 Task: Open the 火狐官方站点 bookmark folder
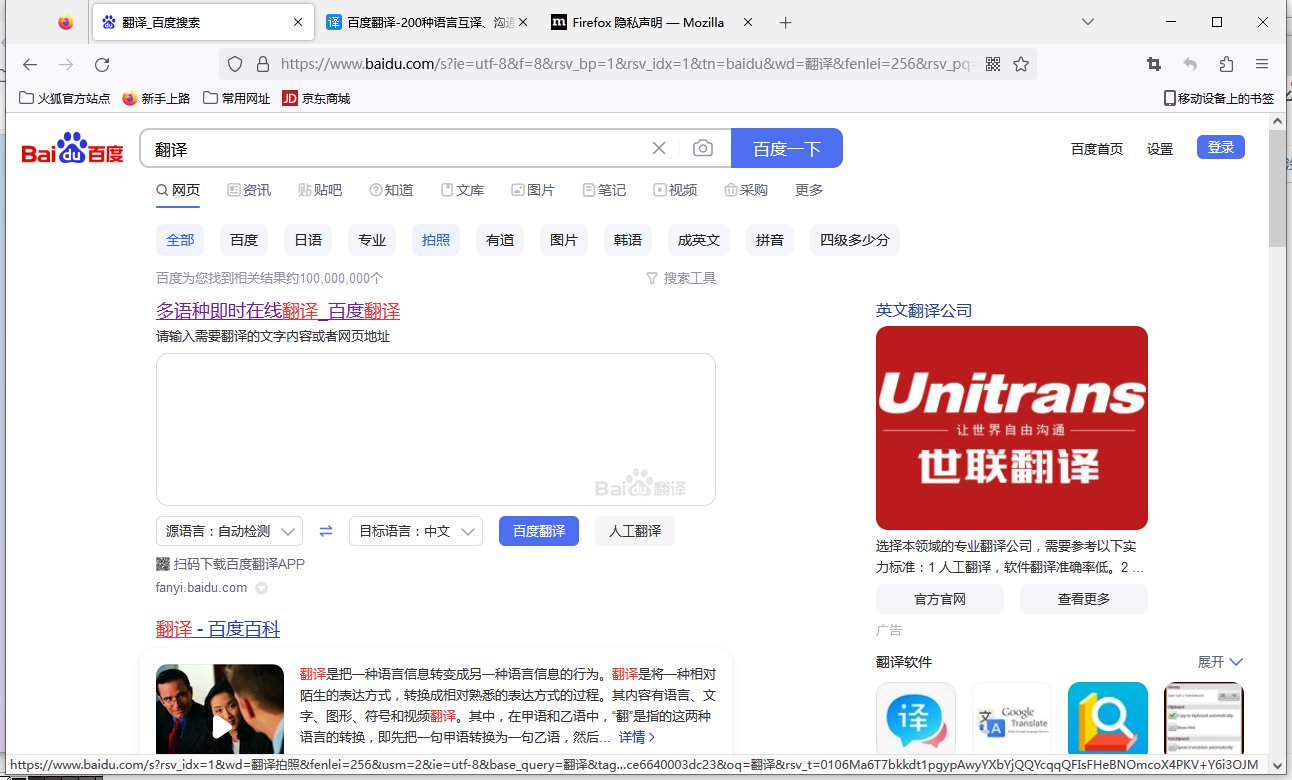(65, 98)
